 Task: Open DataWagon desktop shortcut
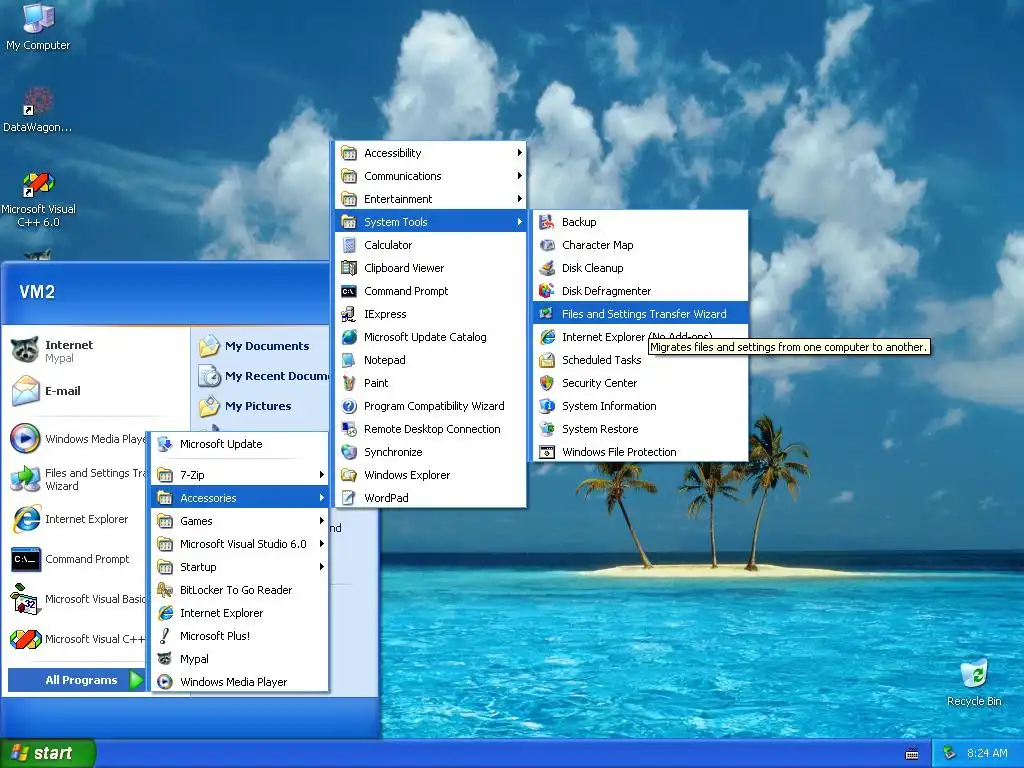tap(38, 109)
